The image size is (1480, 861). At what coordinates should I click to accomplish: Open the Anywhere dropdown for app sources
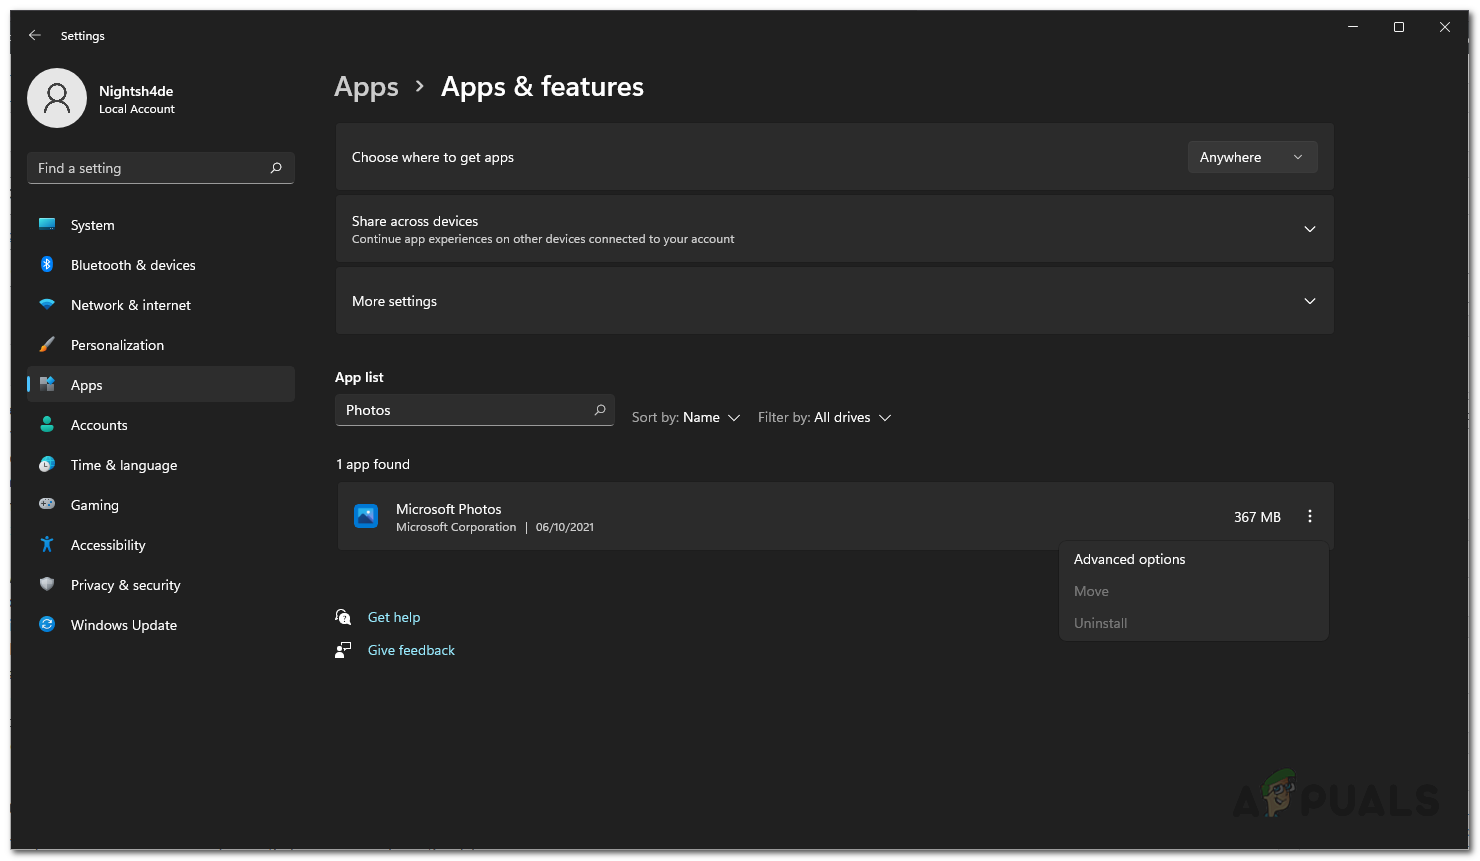[x=1252, y=157]
